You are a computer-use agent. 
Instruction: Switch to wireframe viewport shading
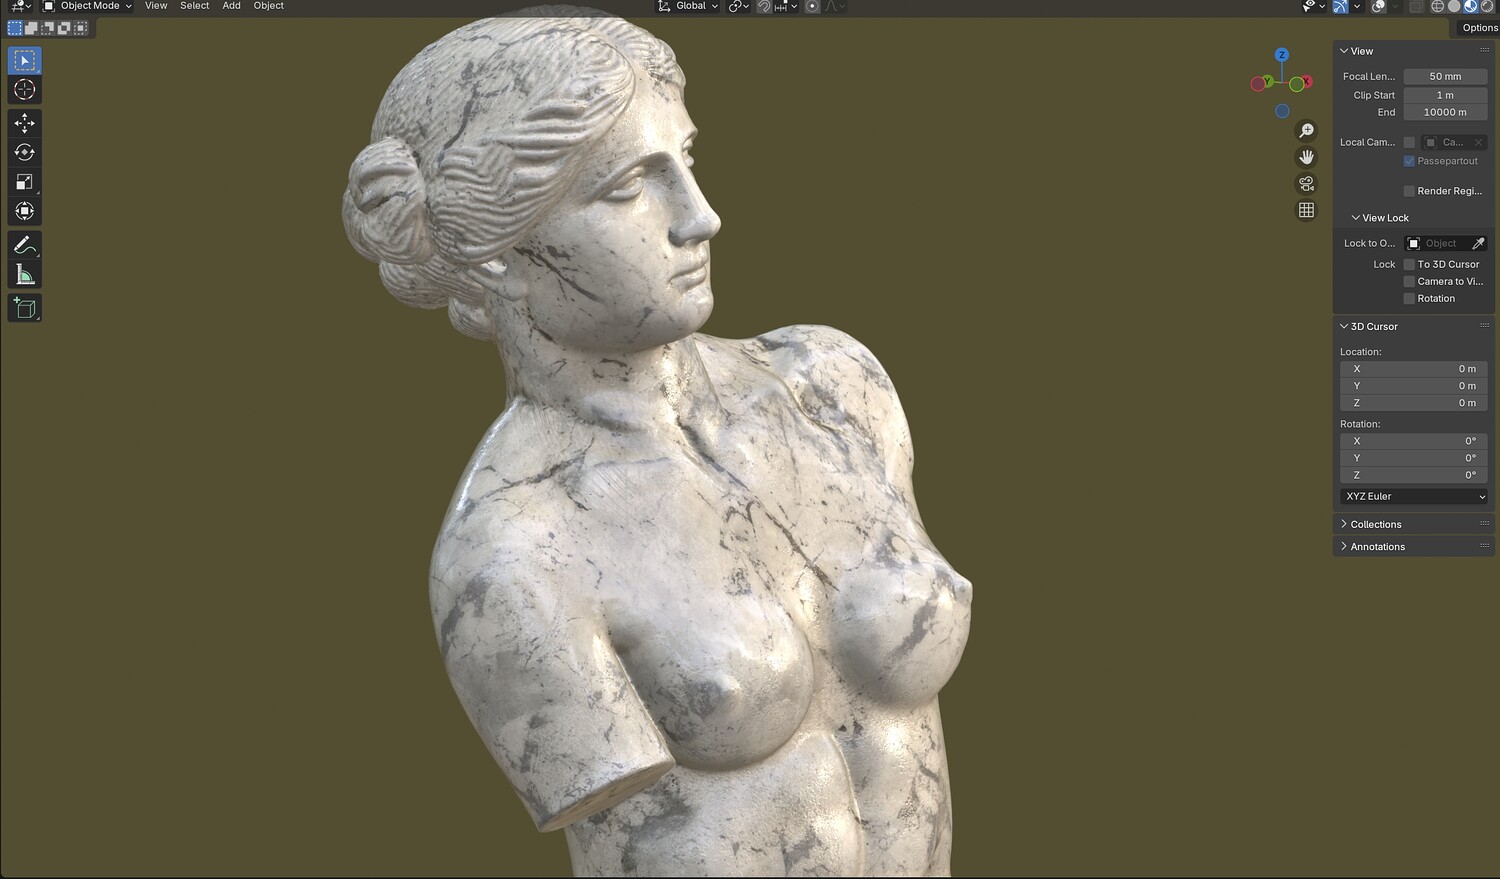[x=1438, y=6]
